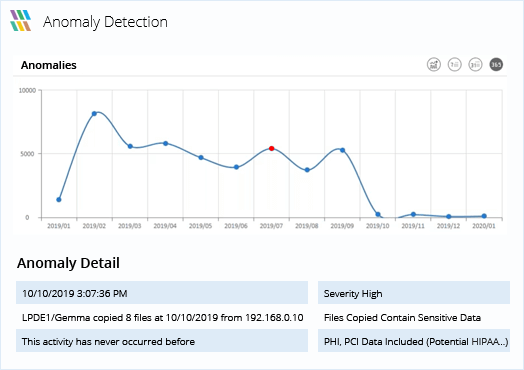Click the data point at 2020/01

tap(484, 216)
